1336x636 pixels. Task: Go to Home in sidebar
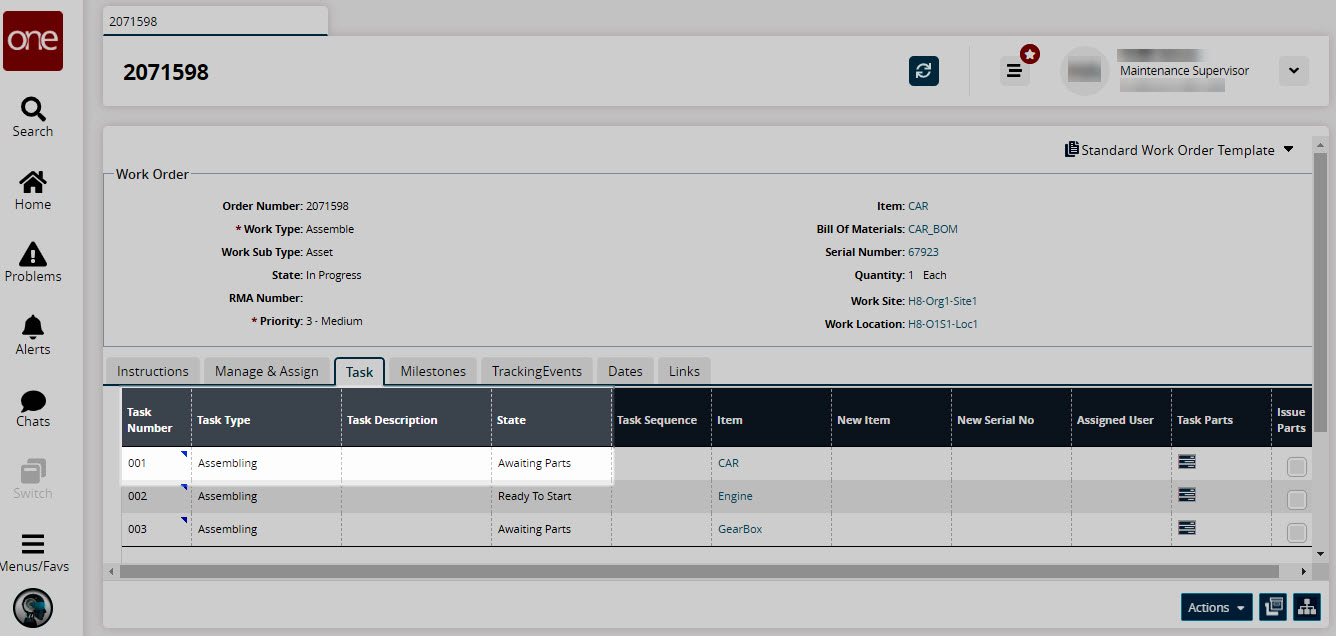coord(33,190)
